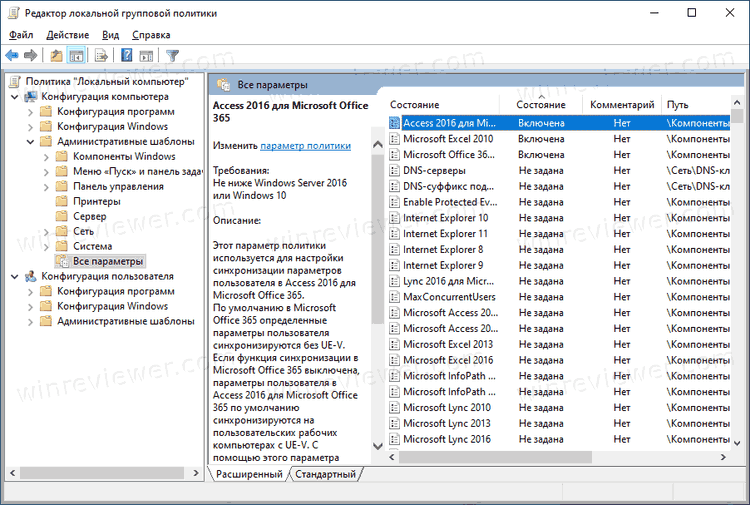Click the Export list toolbar icon

click(x=101, y=55)
